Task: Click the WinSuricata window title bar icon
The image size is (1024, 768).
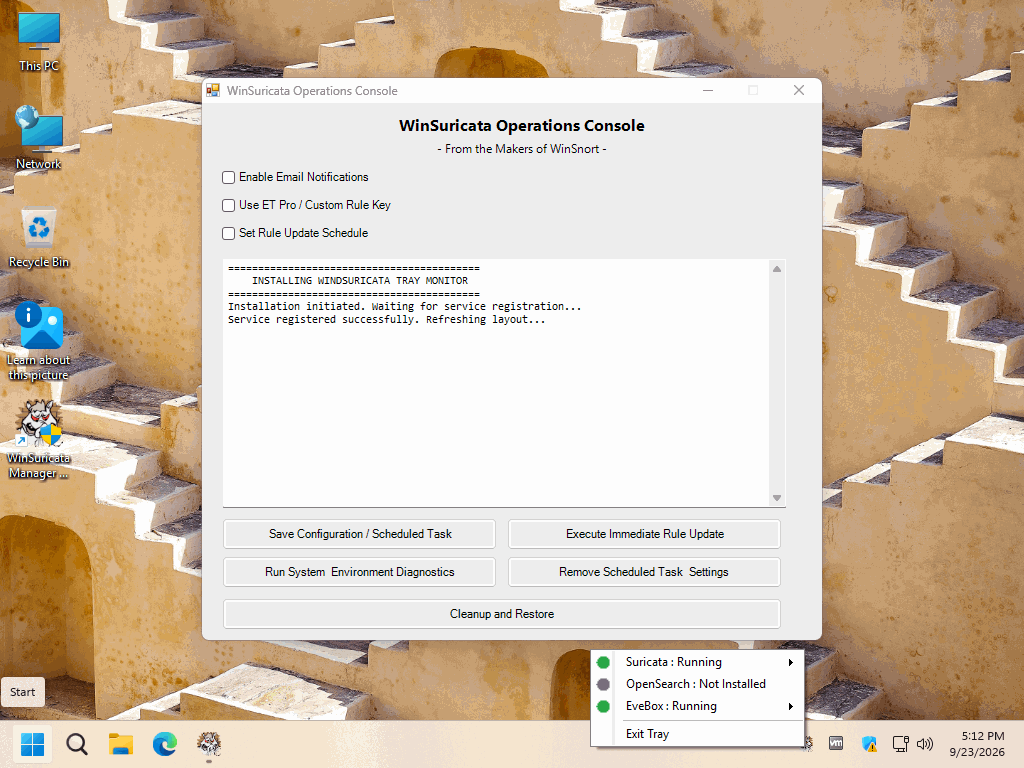Action: click(213, 91)
